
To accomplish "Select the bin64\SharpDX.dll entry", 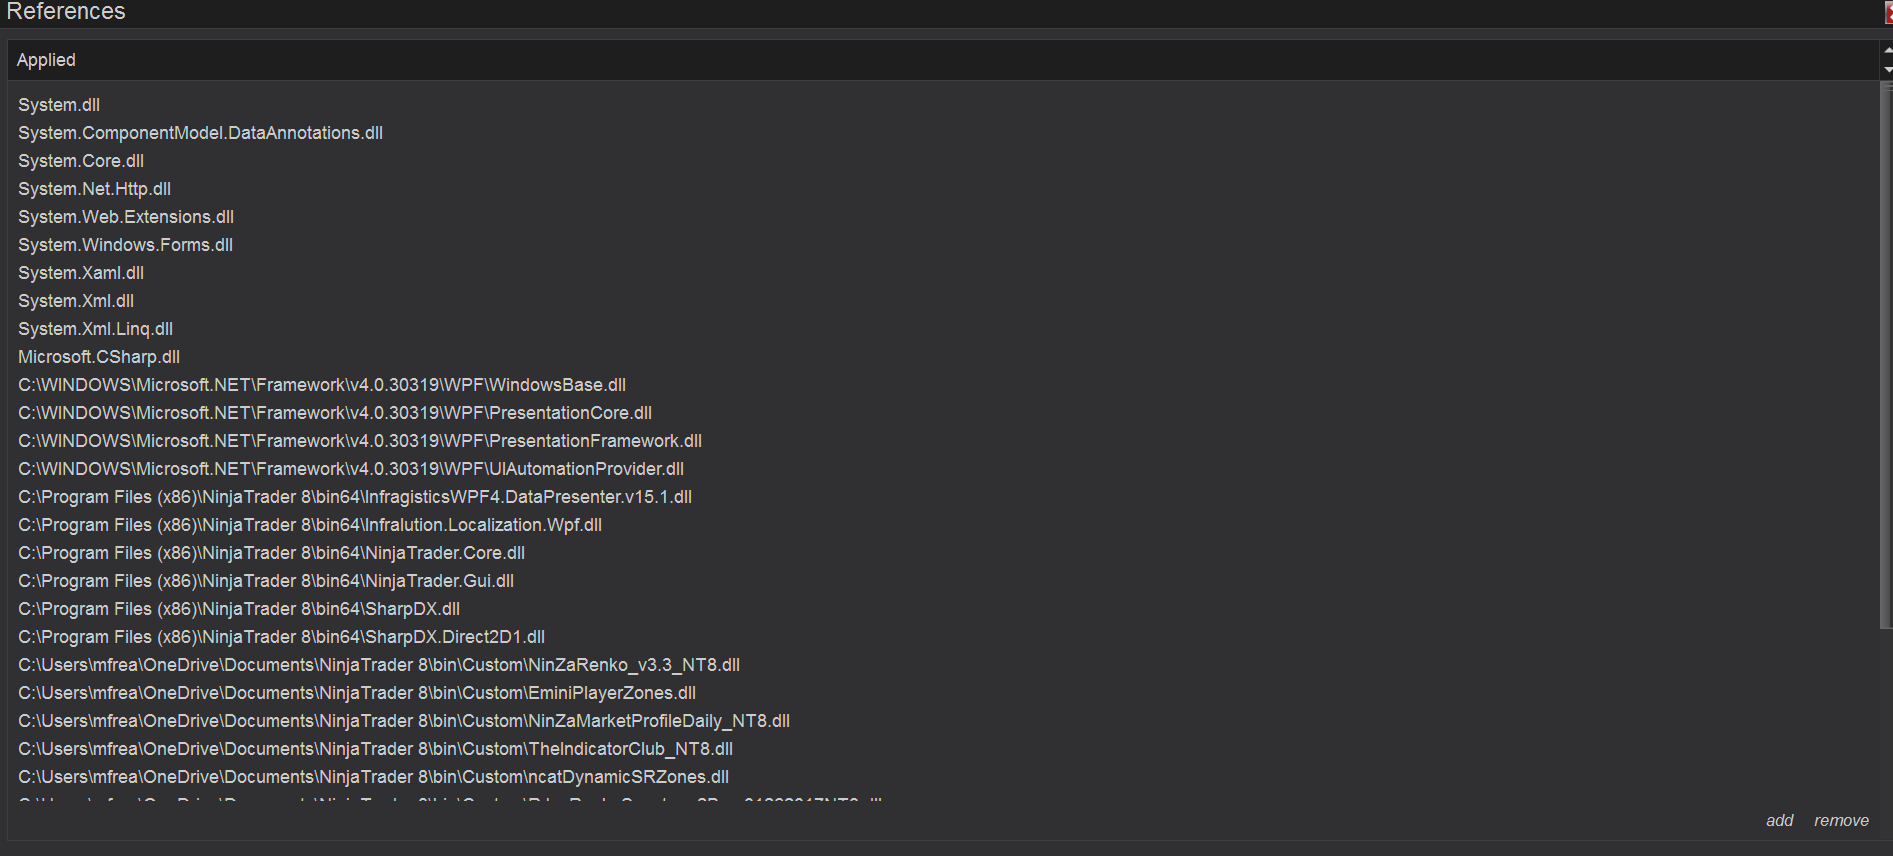I will 239,609.
